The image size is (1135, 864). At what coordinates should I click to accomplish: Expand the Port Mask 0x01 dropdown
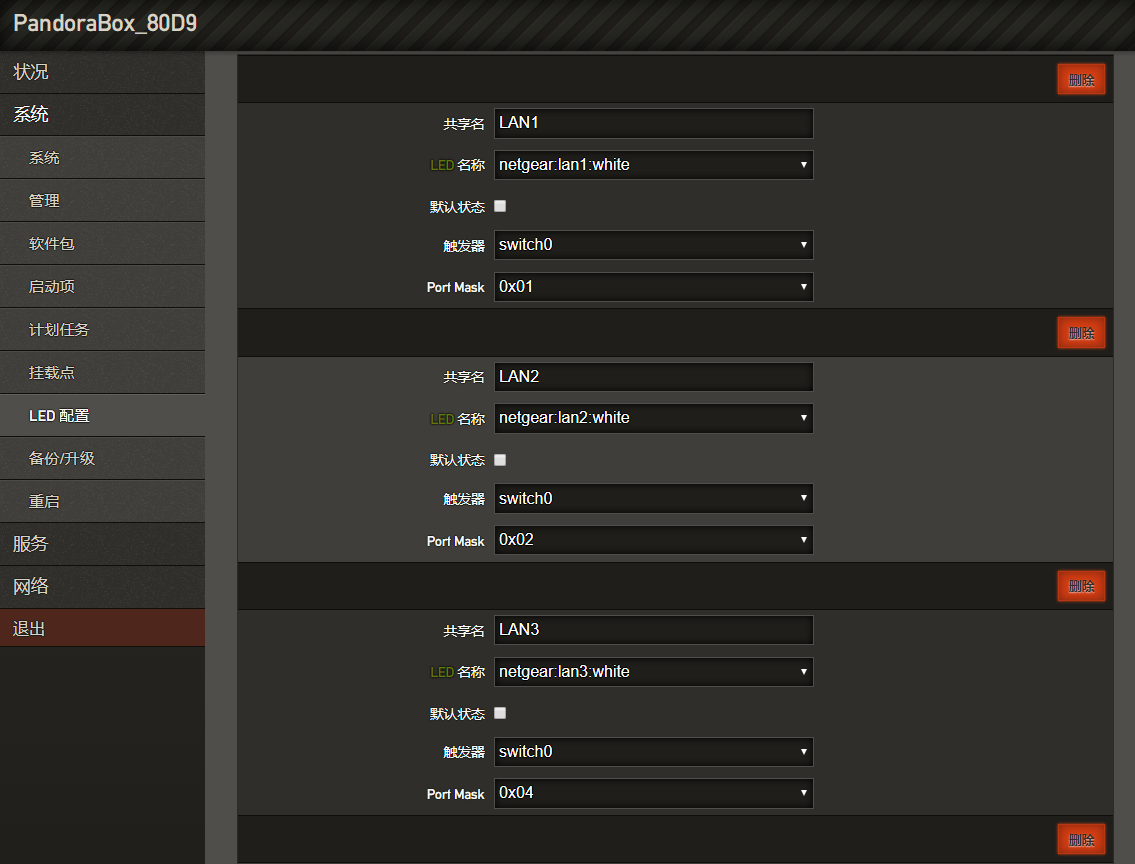pos(654,287)
